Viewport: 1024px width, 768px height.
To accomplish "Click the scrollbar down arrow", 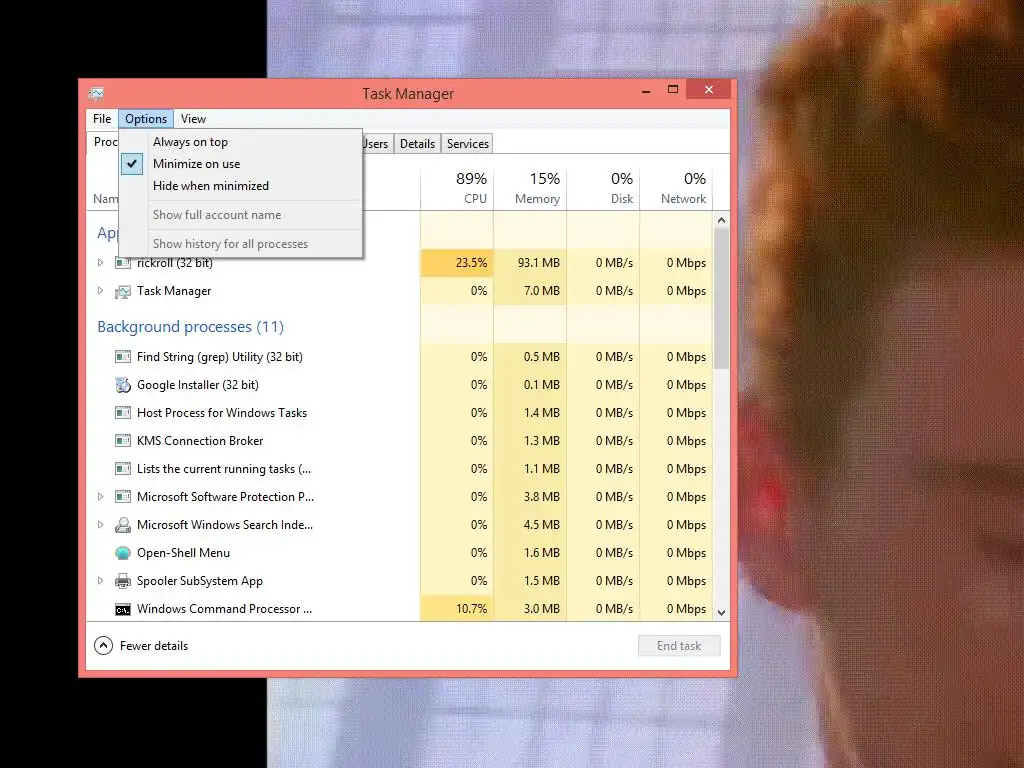I will [721, 613].
